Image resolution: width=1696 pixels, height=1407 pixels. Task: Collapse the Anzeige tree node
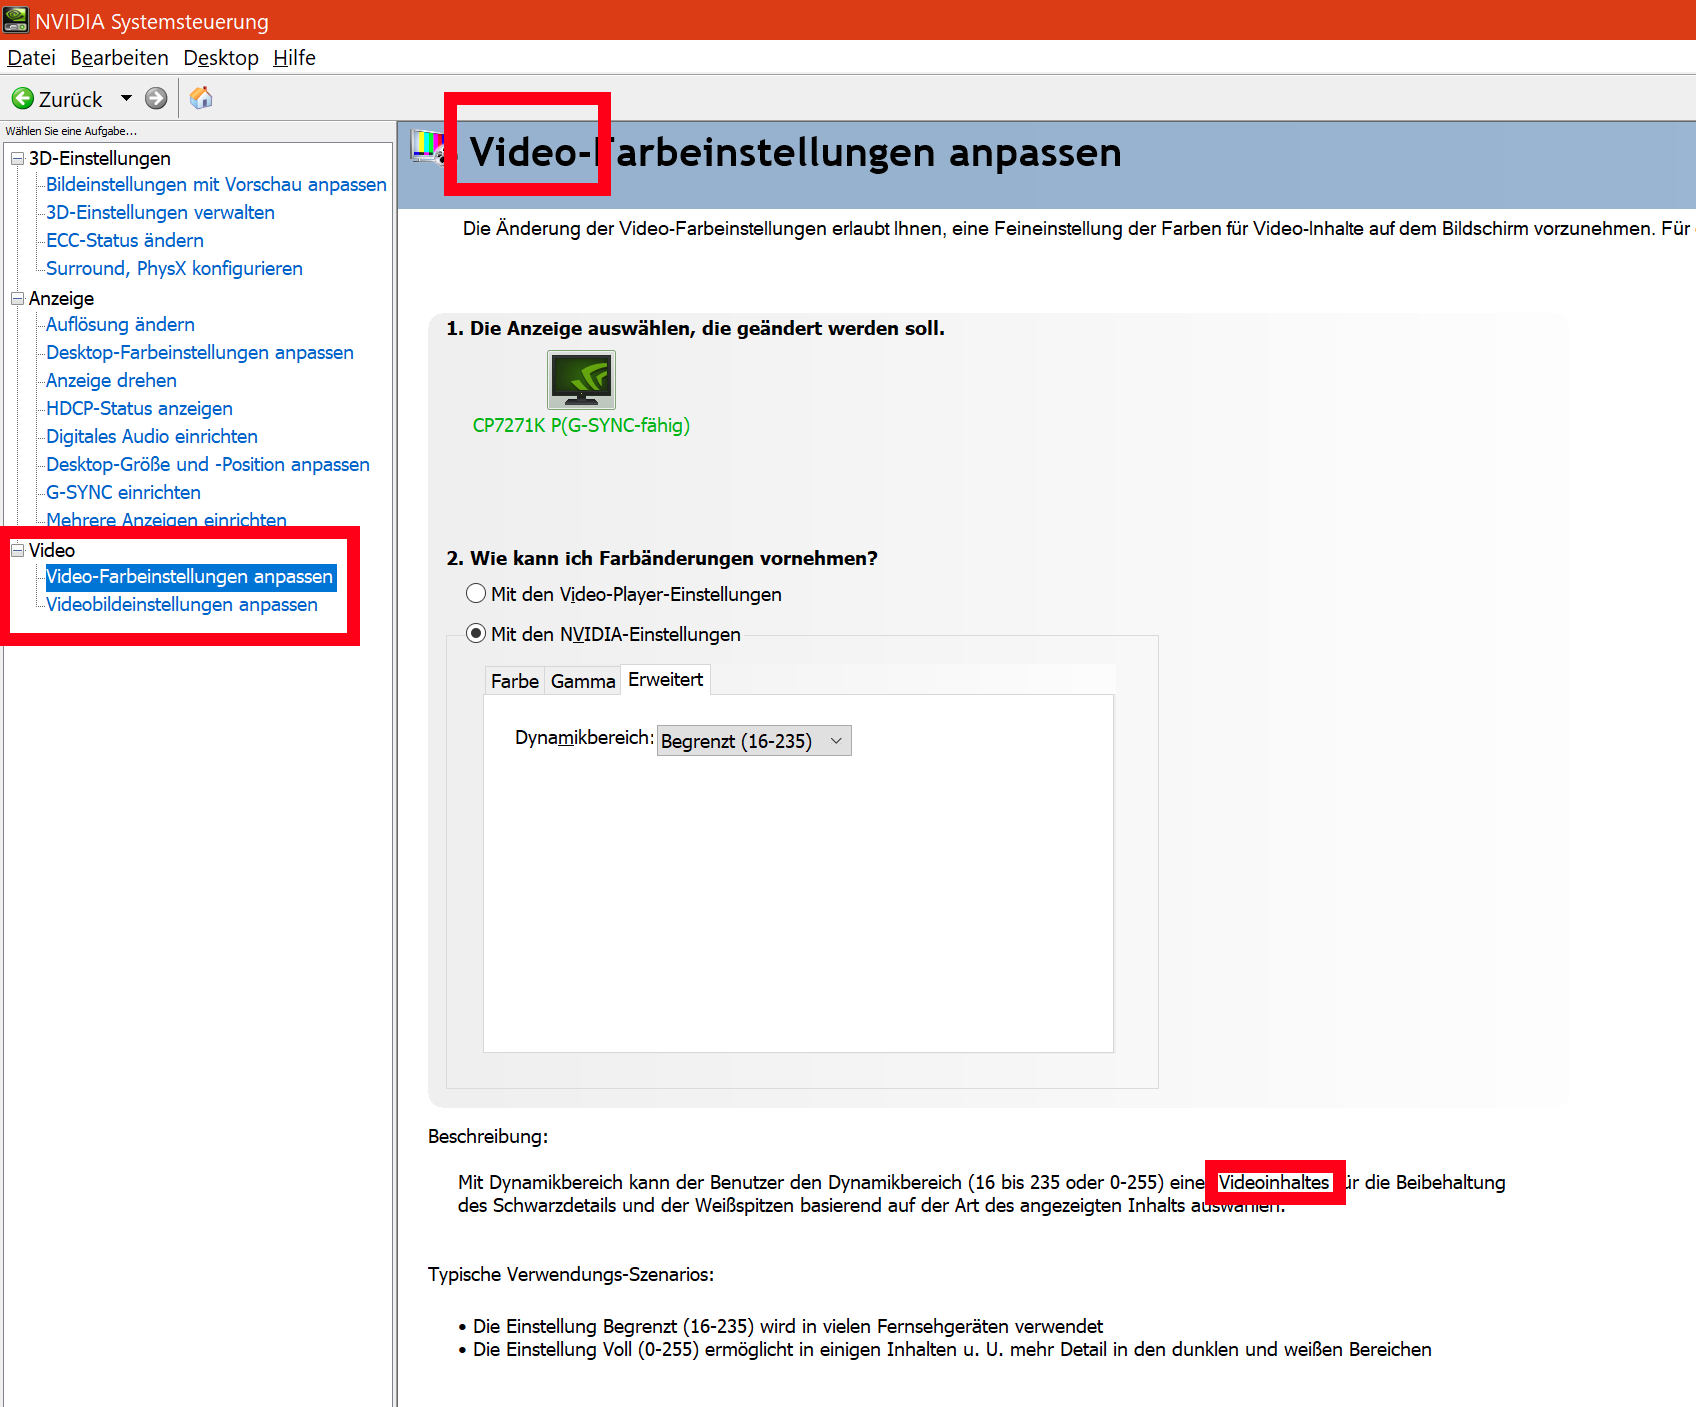[17, 298]
